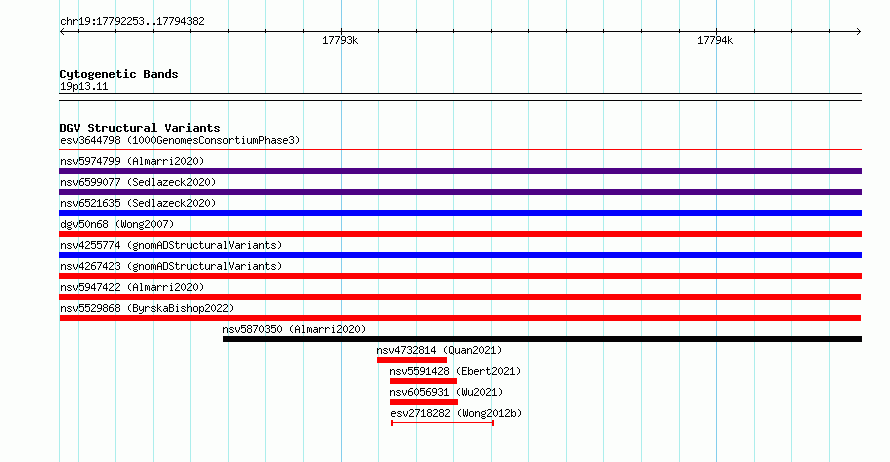Open nsv5870350 (Almarri2020) label
Screen dimensions: 890x462
294,329
